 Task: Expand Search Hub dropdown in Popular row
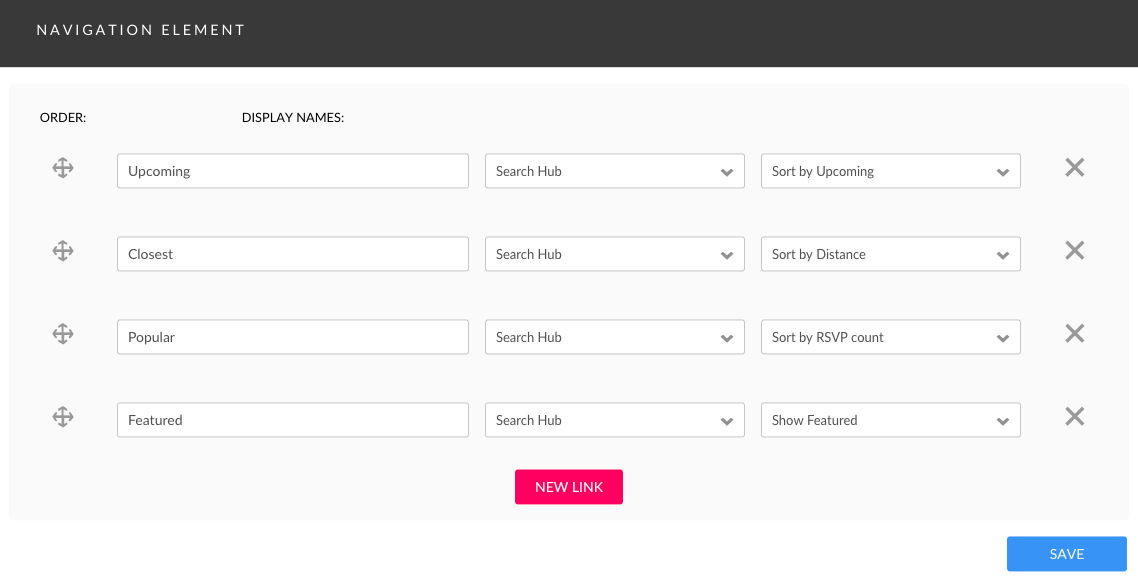point(615,337)
